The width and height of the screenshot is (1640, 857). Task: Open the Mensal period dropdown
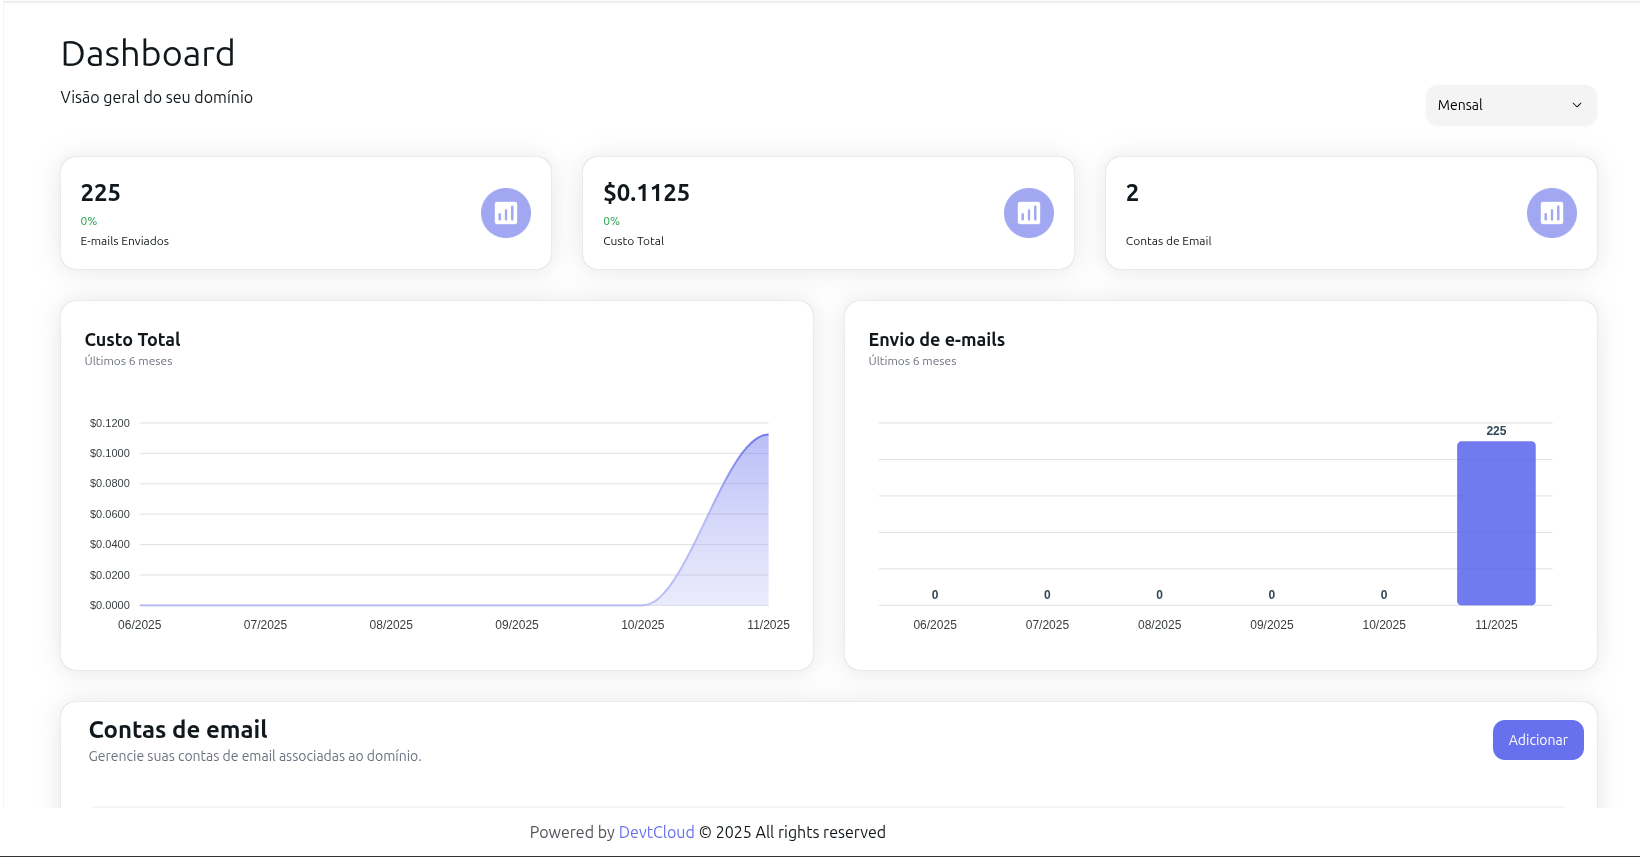[x=1510, y=105]
